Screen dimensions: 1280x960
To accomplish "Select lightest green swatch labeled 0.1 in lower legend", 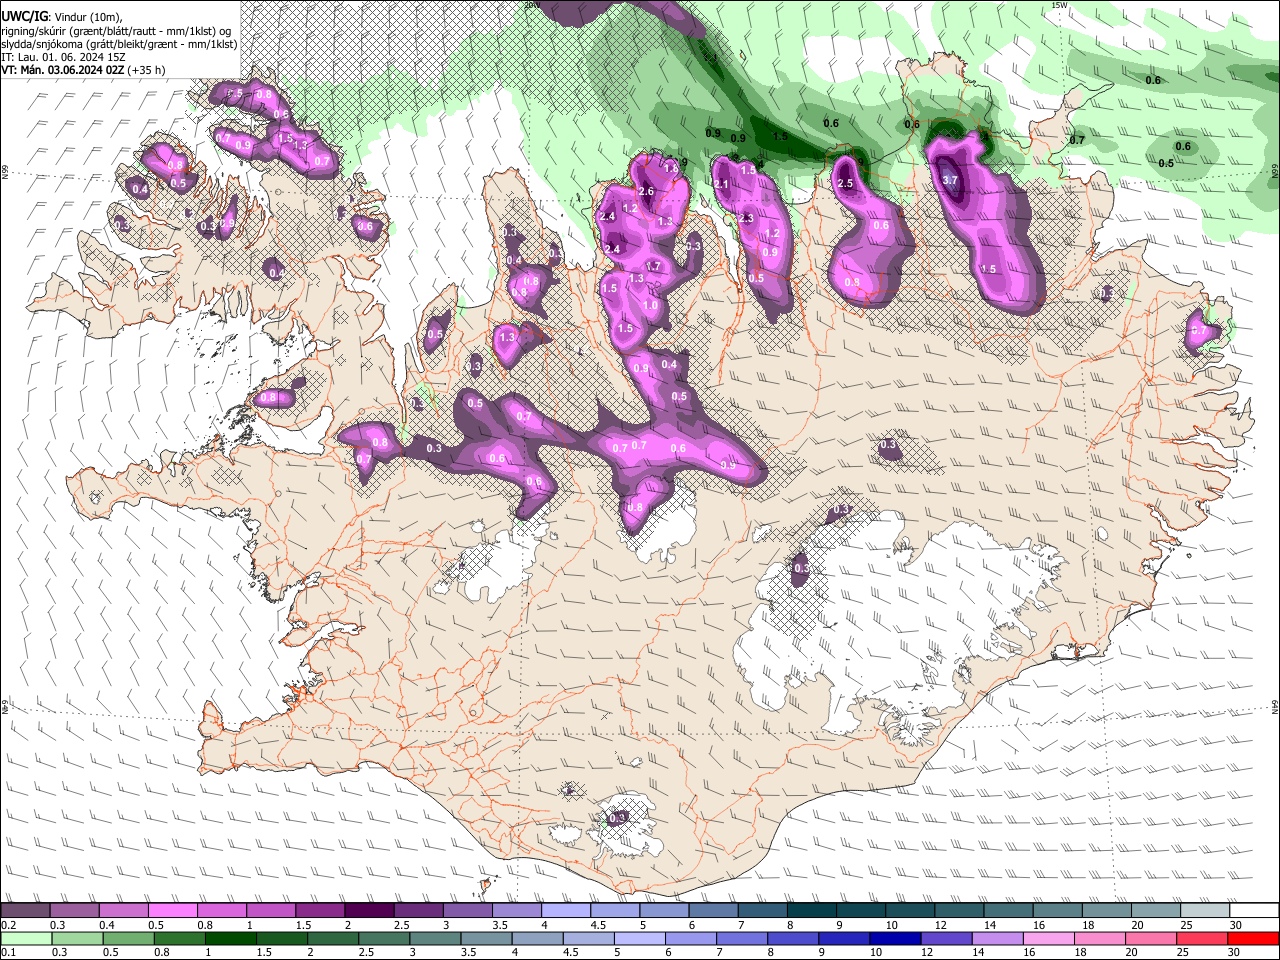I will 27,938.
